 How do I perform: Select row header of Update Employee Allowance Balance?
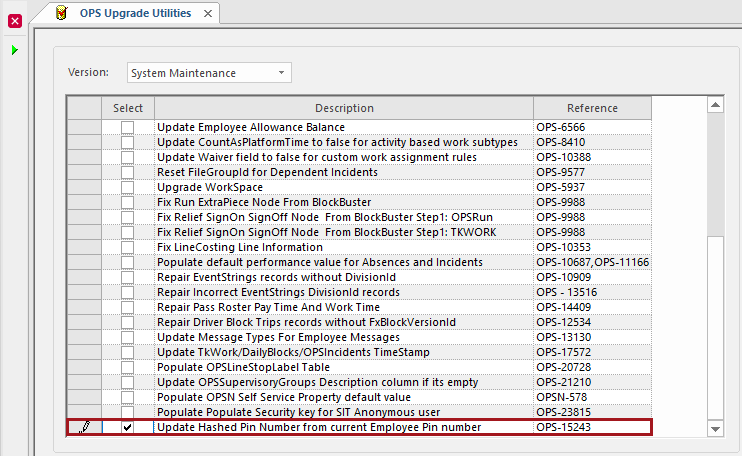coord(85,127)
